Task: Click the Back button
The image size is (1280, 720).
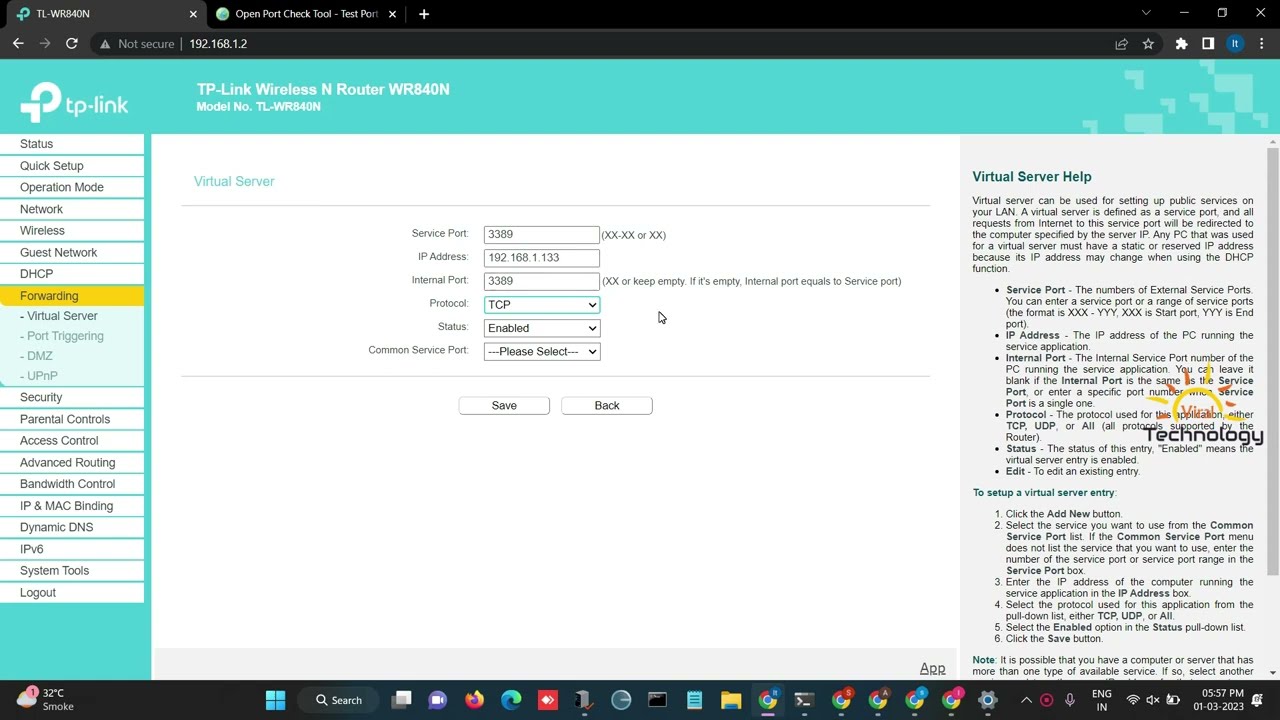Action: pos(607,405)
